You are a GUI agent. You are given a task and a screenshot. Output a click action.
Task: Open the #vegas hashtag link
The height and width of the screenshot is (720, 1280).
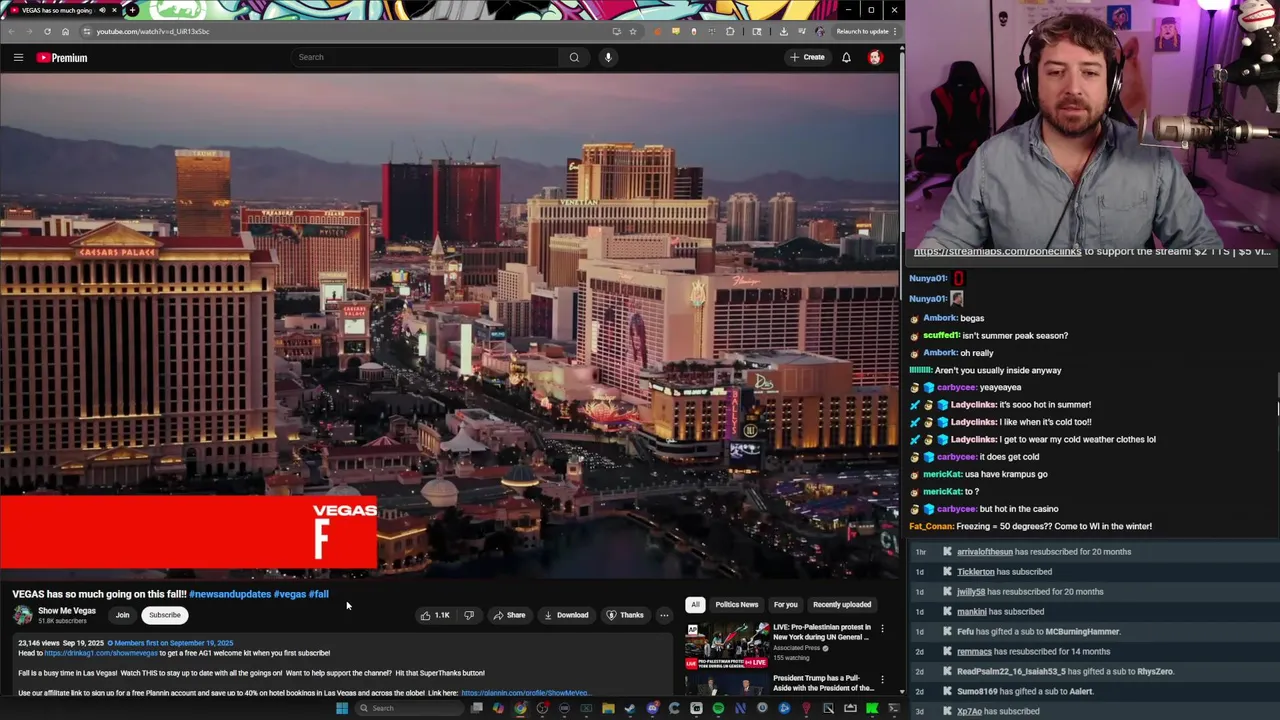[290, 594]
